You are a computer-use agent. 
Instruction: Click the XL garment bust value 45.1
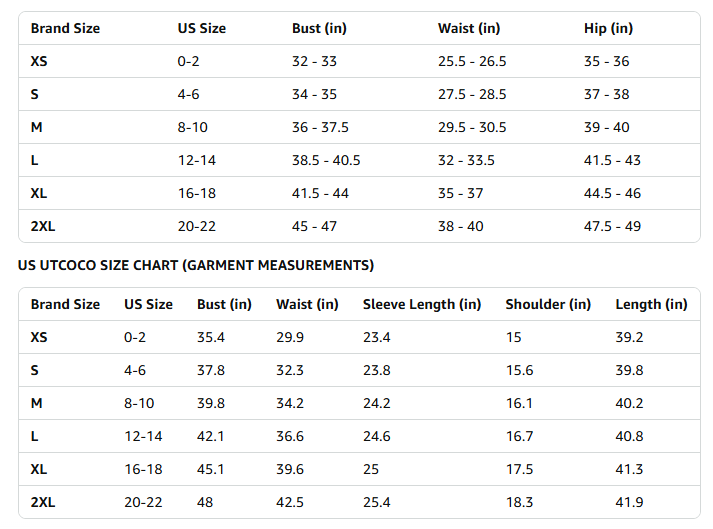[211, 469]
